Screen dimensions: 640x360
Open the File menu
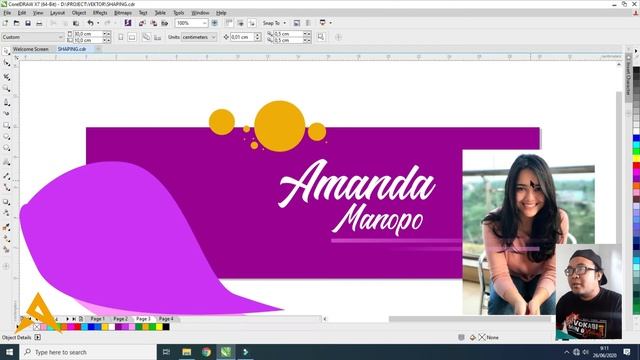pos(7,13)
